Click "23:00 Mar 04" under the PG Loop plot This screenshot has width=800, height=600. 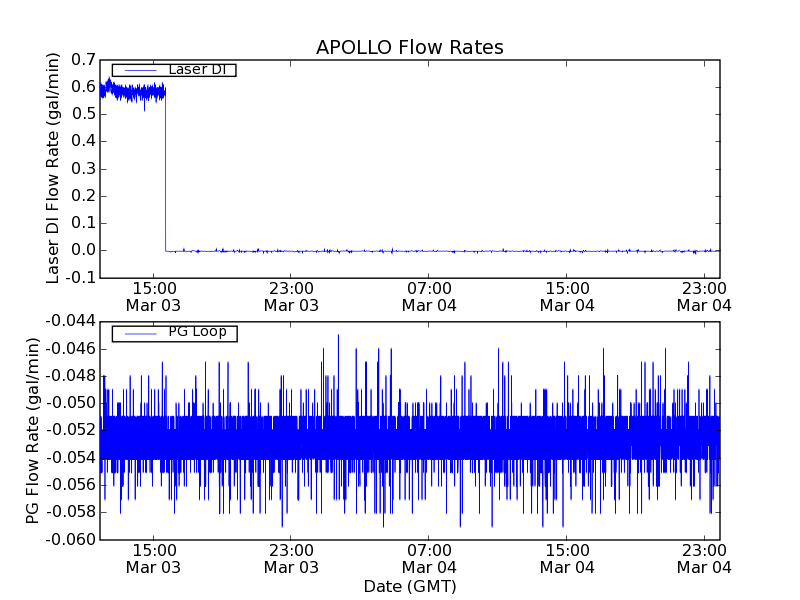[704, 559]
